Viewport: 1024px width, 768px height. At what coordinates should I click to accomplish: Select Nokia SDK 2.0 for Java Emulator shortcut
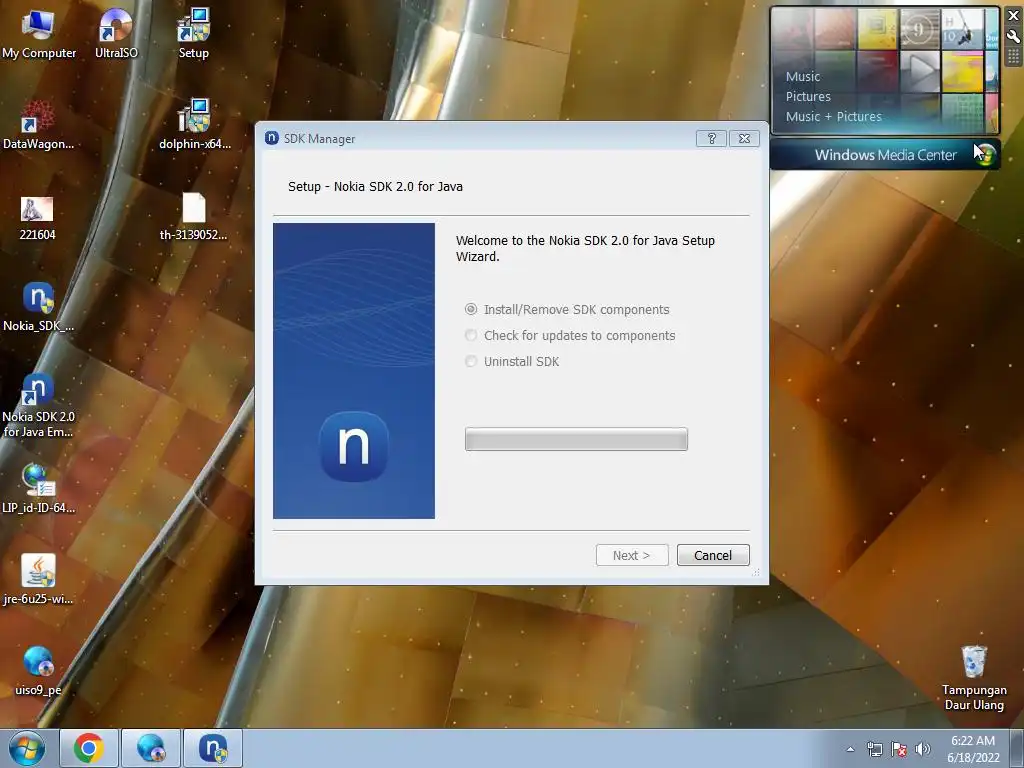point(38,405)
